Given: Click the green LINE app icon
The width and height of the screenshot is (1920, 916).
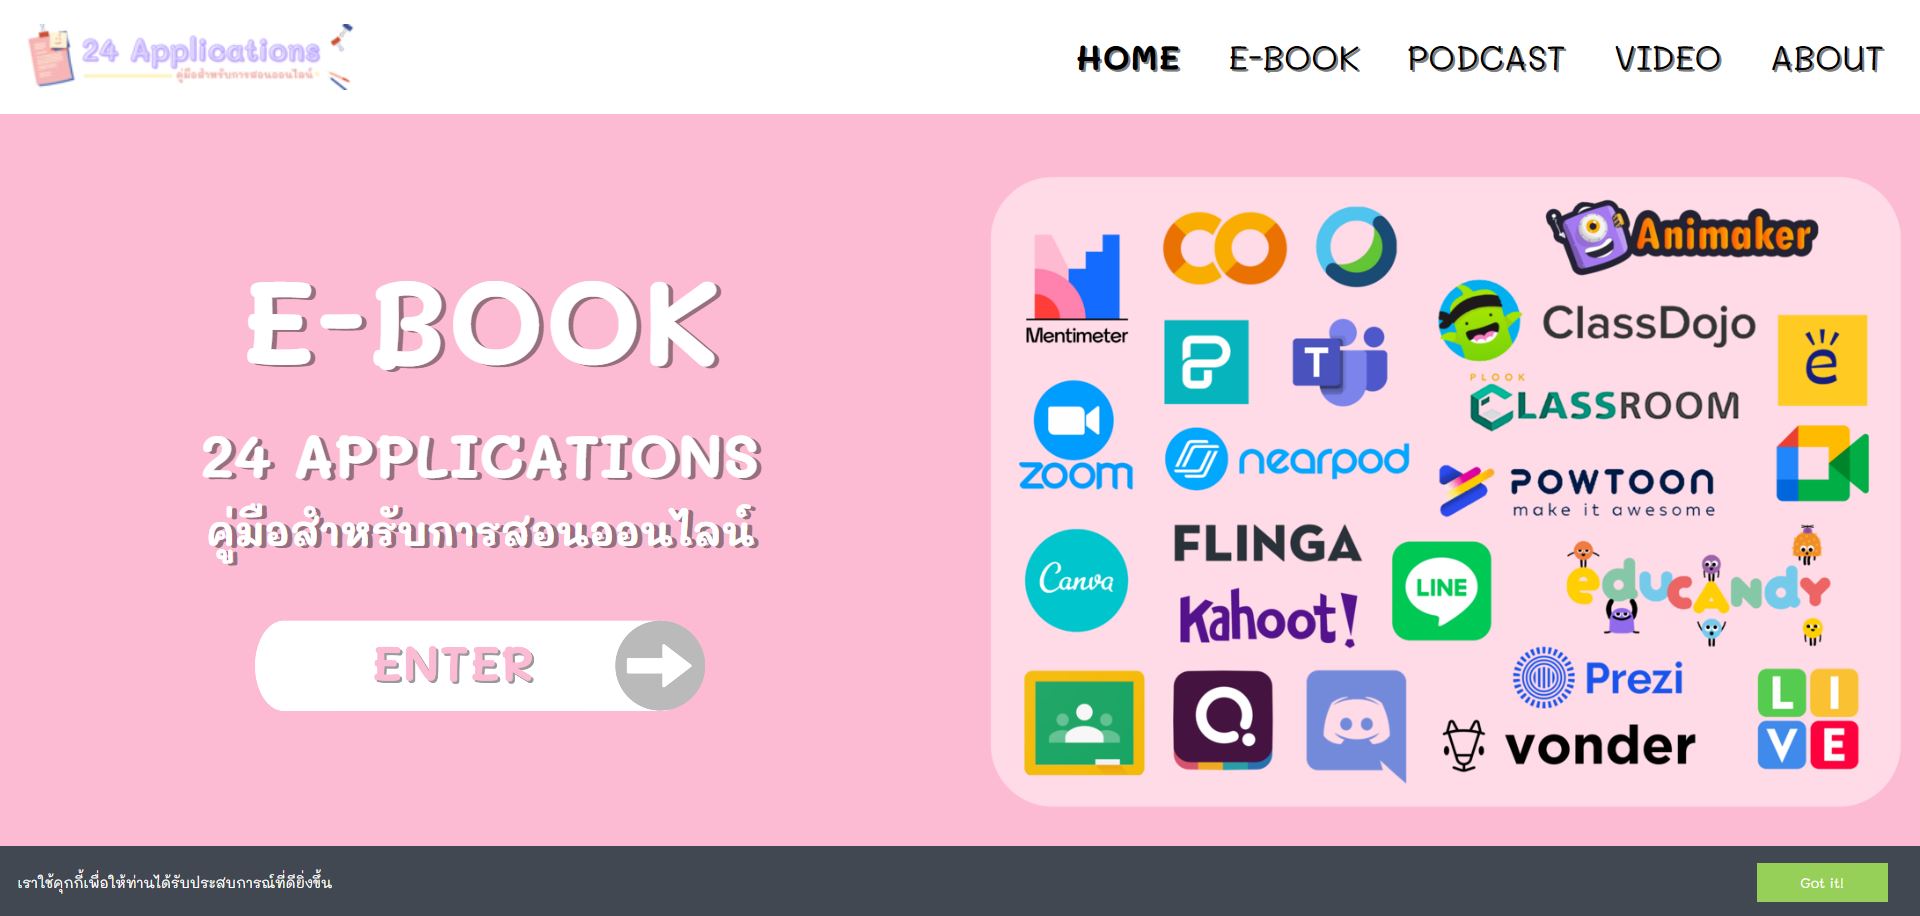Looking at the screenshot, I should tap(1441, 591).
